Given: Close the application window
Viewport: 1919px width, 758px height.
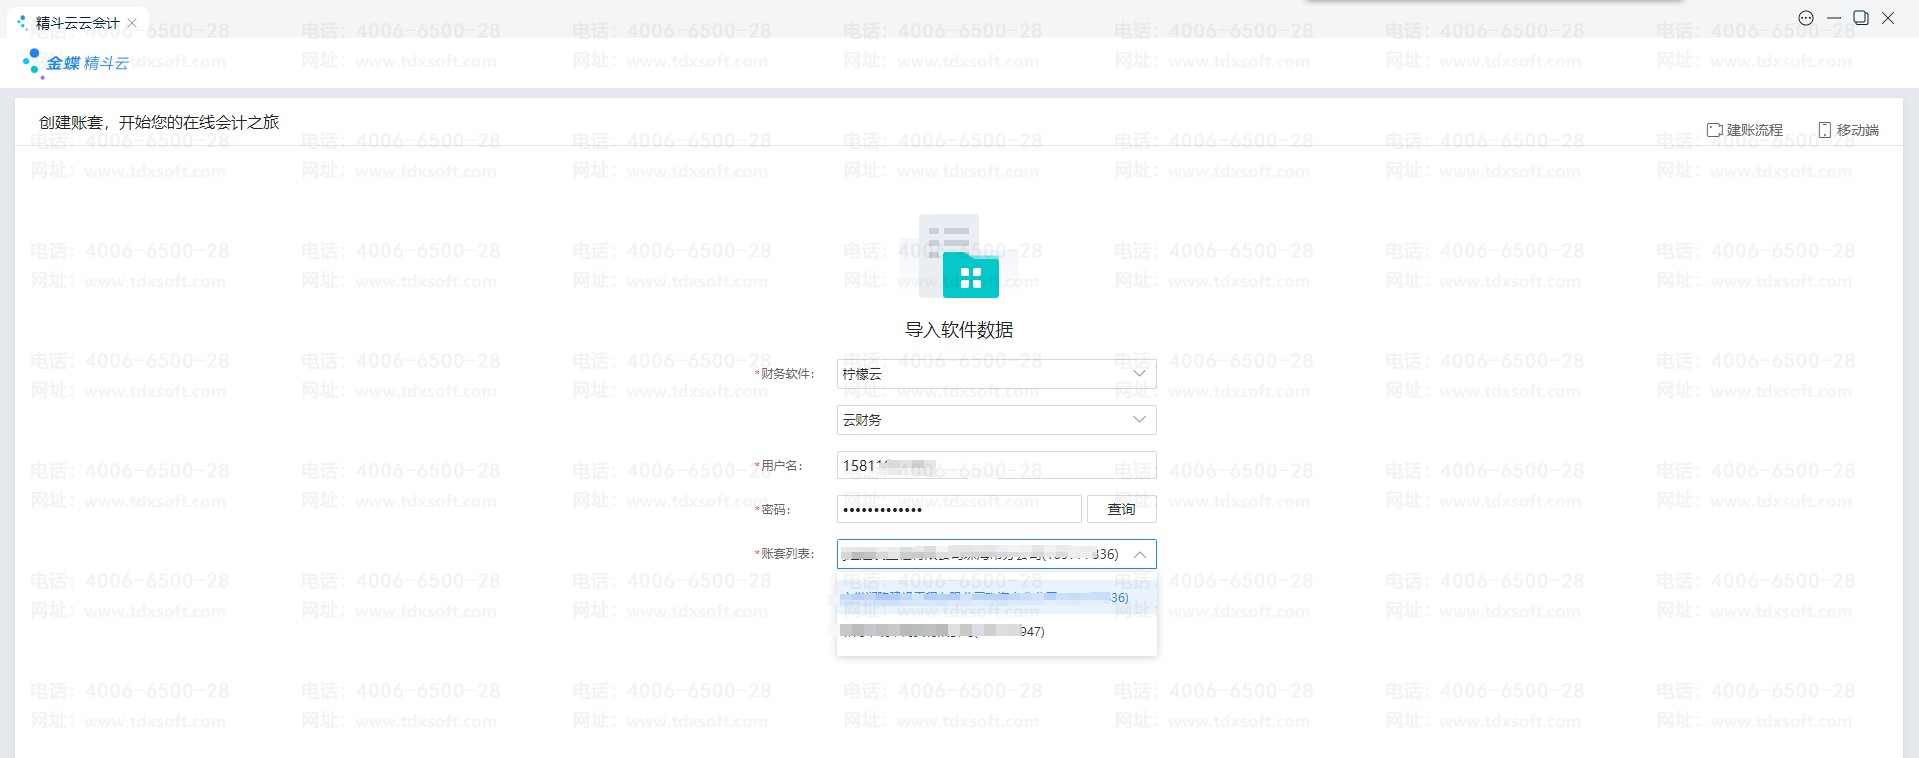Looking at the screenshot, I should point(1888,18).
